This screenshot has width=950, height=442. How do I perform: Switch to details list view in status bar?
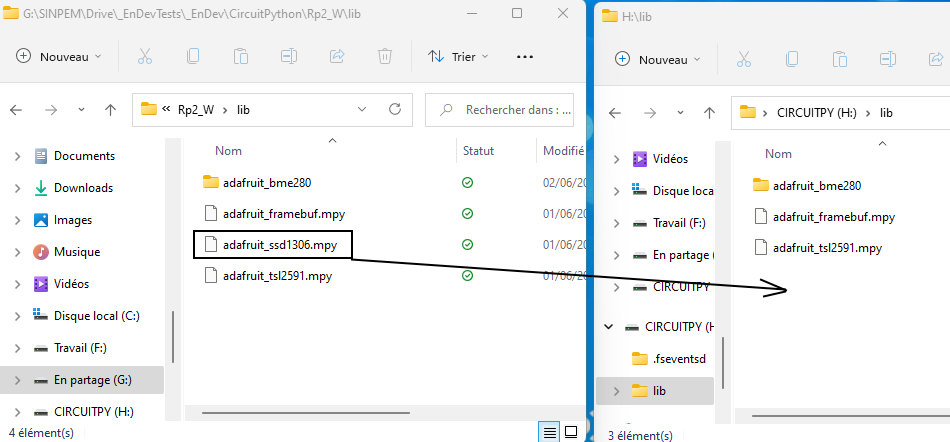549,432
